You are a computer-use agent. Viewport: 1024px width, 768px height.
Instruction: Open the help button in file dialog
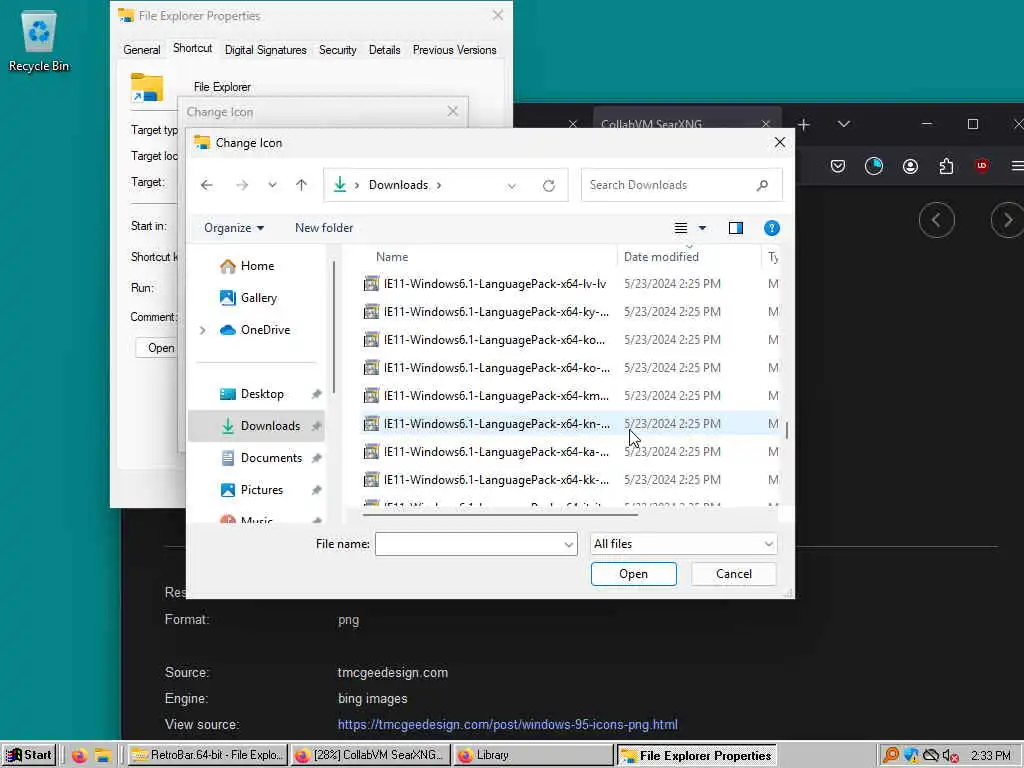[x=771, y=228]
